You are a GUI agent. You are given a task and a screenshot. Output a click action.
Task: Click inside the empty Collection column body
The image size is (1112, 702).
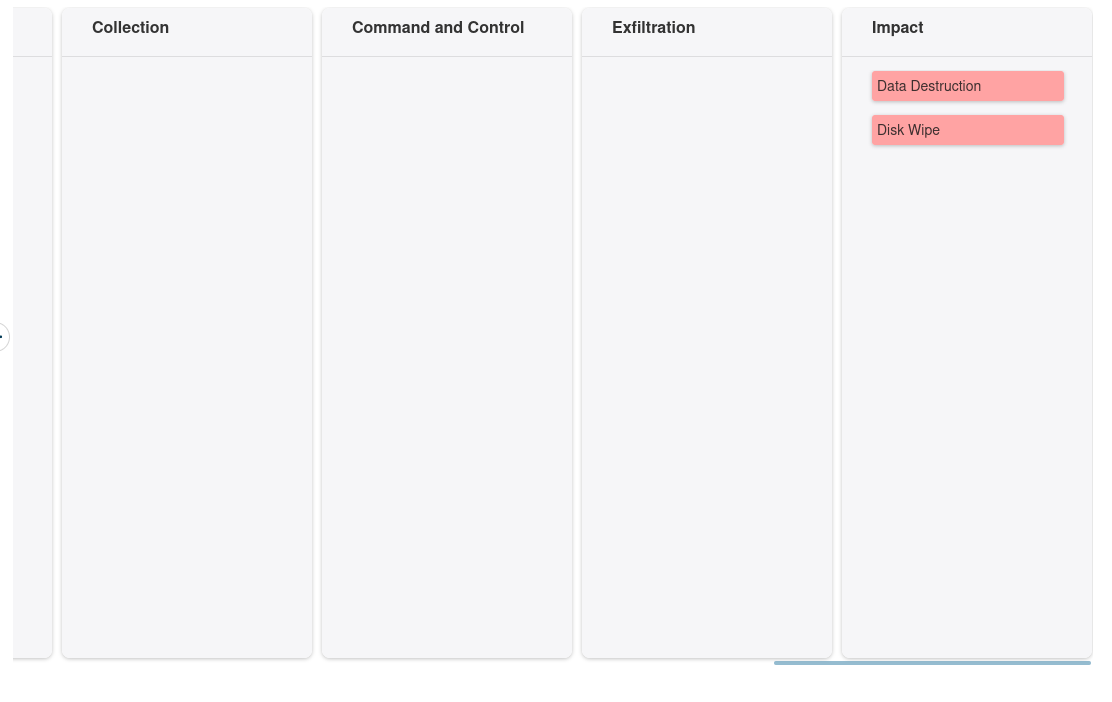187,350
